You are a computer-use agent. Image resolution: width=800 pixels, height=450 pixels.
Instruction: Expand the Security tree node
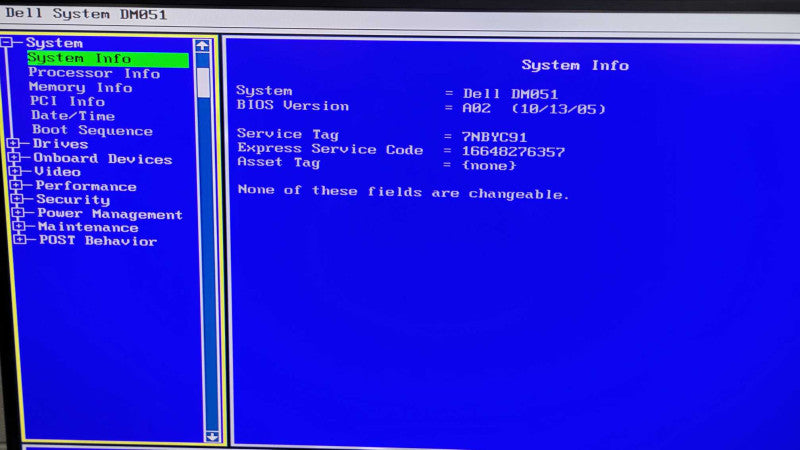pos(17,198)
